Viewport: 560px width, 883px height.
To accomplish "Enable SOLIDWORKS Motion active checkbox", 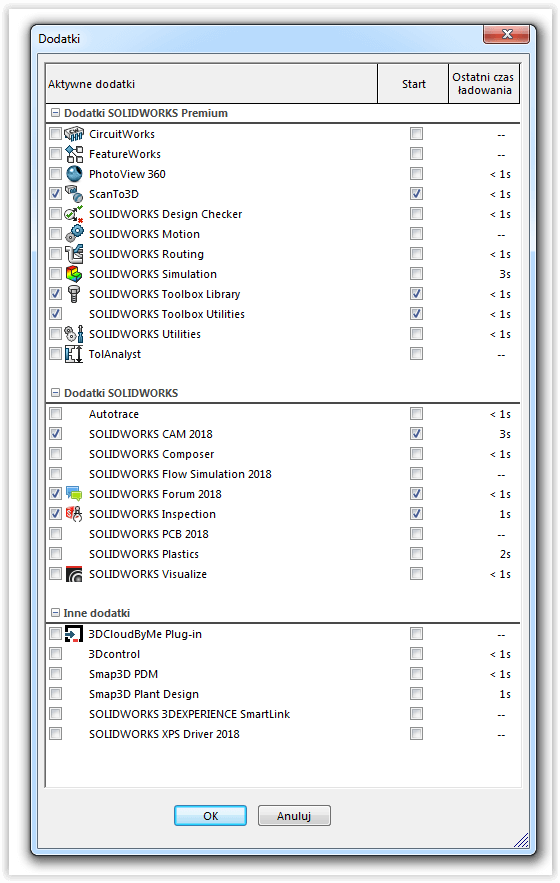I will [55, 234].
